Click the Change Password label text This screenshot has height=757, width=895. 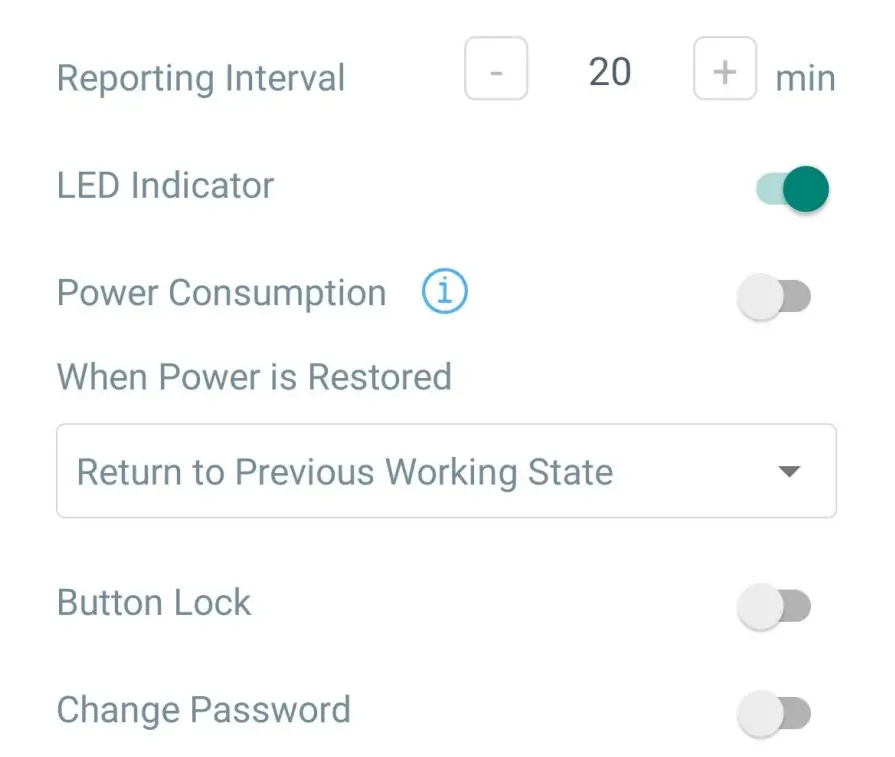pyautogui.click(x=204, y=709)
